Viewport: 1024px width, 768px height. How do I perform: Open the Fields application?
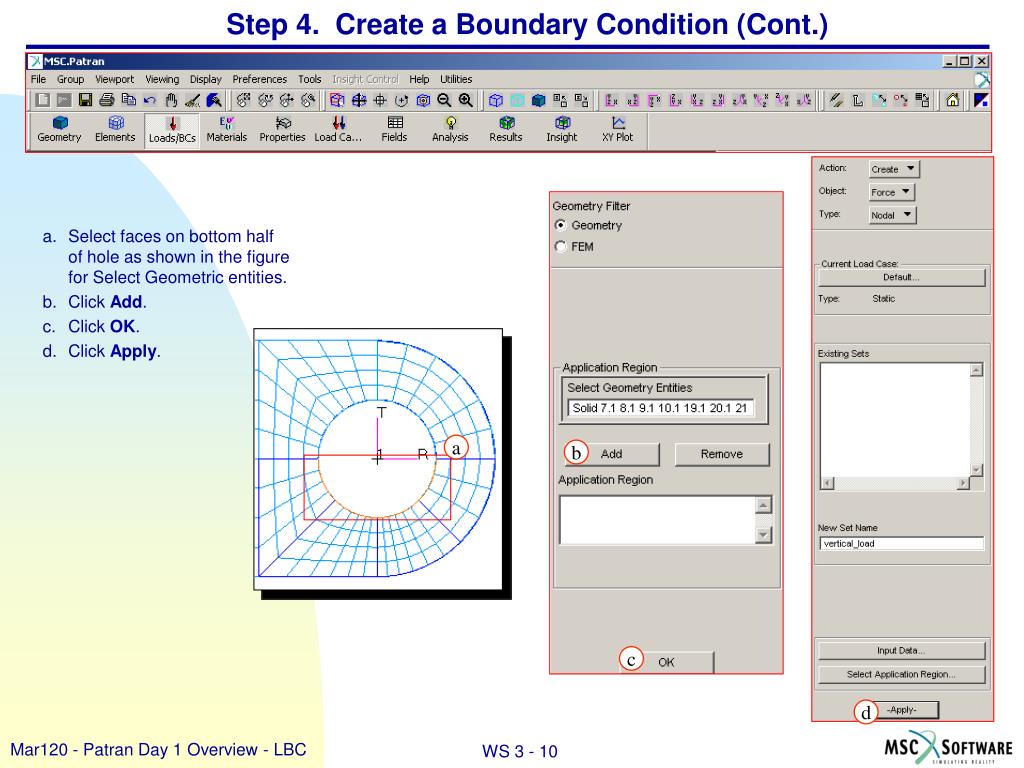[x=394, y=129]
